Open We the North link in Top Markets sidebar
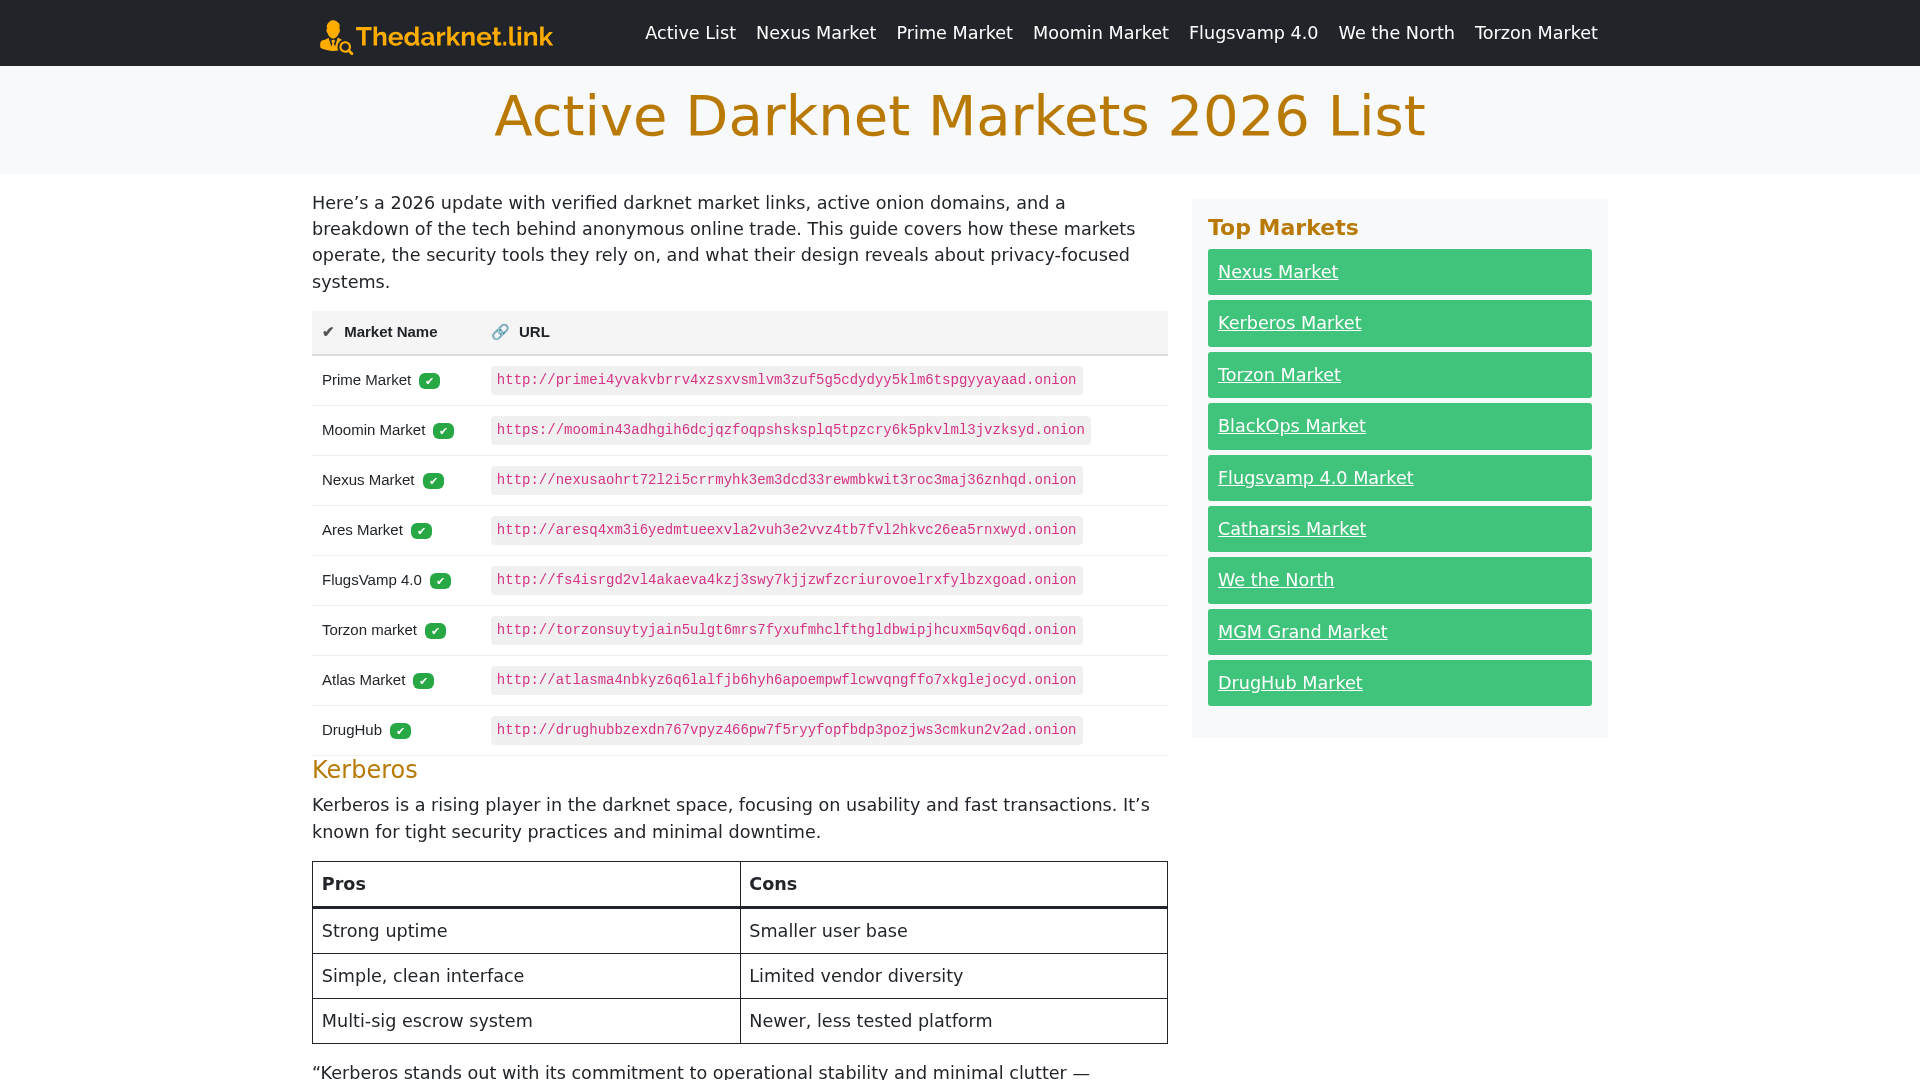Viewport: 1920px width, 1080px height. click(1275, 580)
